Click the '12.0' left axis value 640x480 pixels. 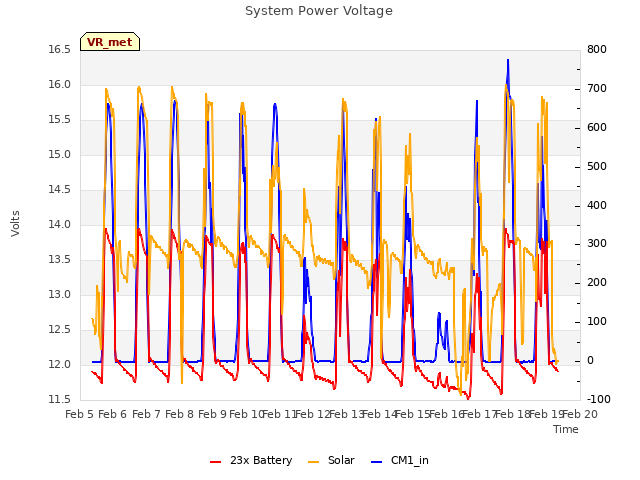point(60,364)
